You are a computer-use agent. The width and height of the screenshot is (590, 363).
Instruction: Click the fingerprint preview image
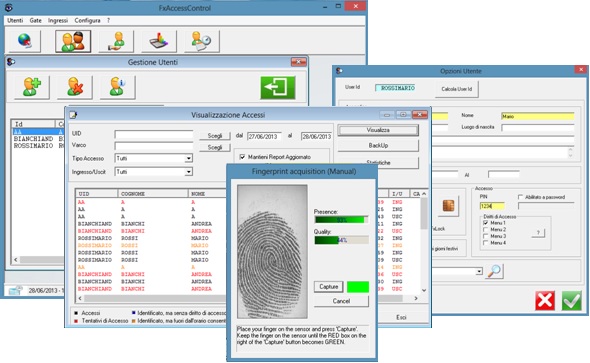coord(272,251)
